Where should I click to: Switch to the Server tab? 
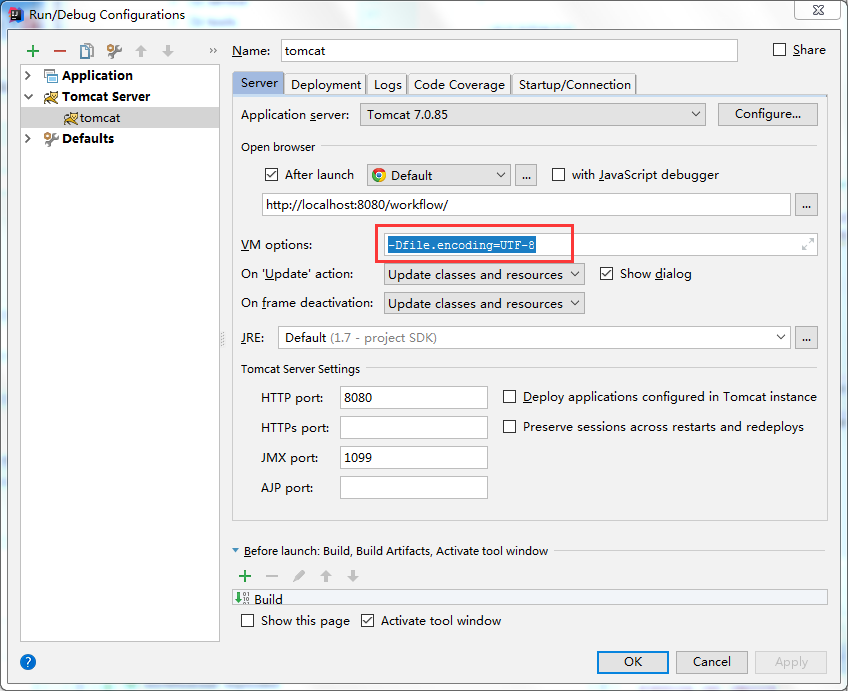(259, 83)
